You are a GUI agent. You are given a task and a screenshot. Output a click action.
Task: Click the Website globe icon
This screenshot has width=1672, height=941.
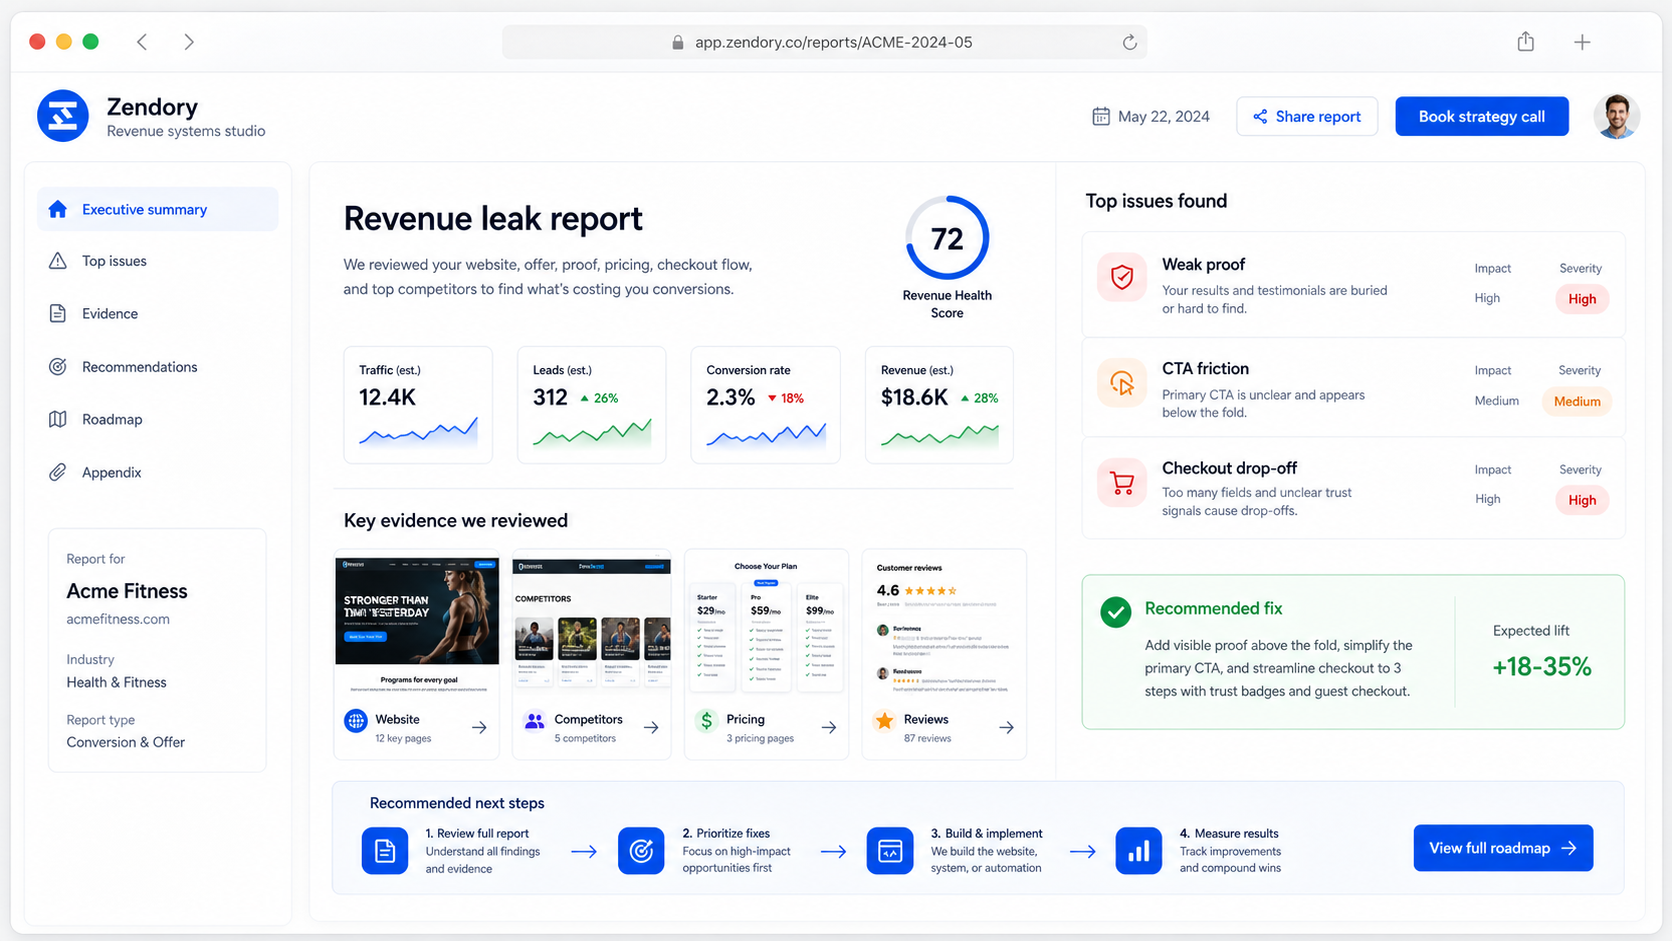[x=356, y=720]
